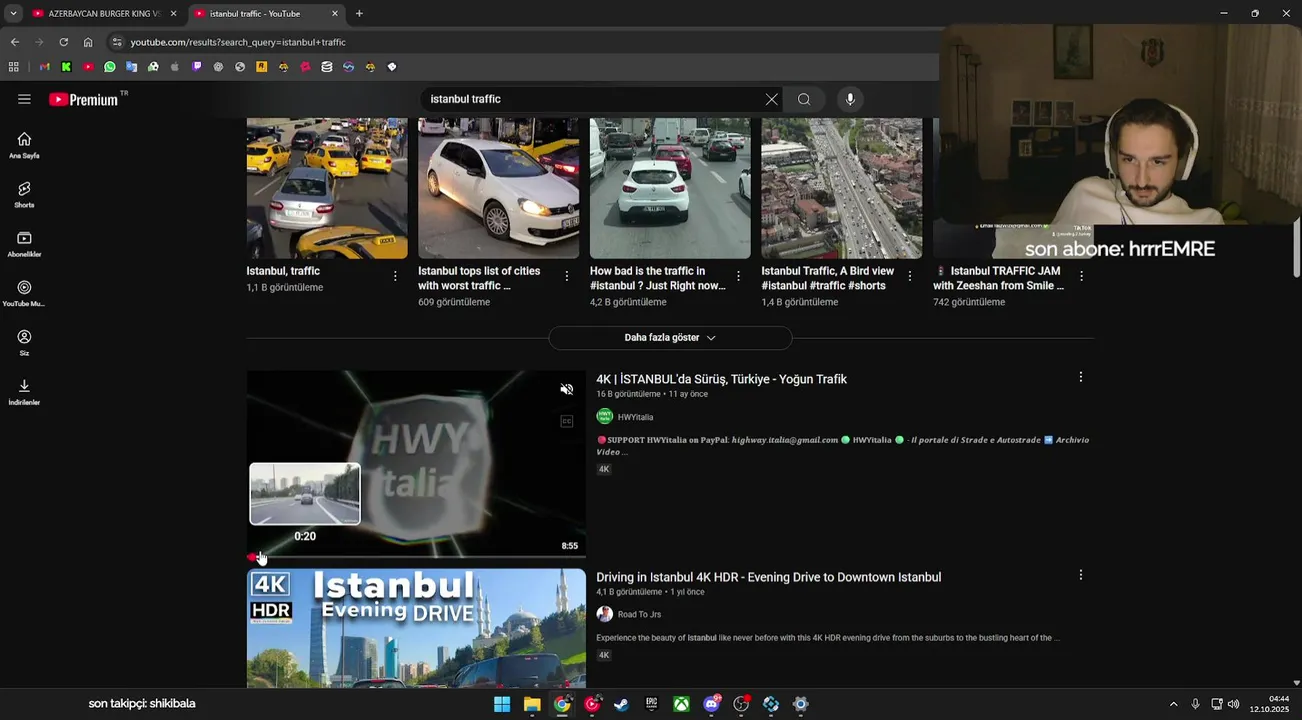Open Epic Games Launcher from taskbar
1302x720 pixels.
point(651,704)
